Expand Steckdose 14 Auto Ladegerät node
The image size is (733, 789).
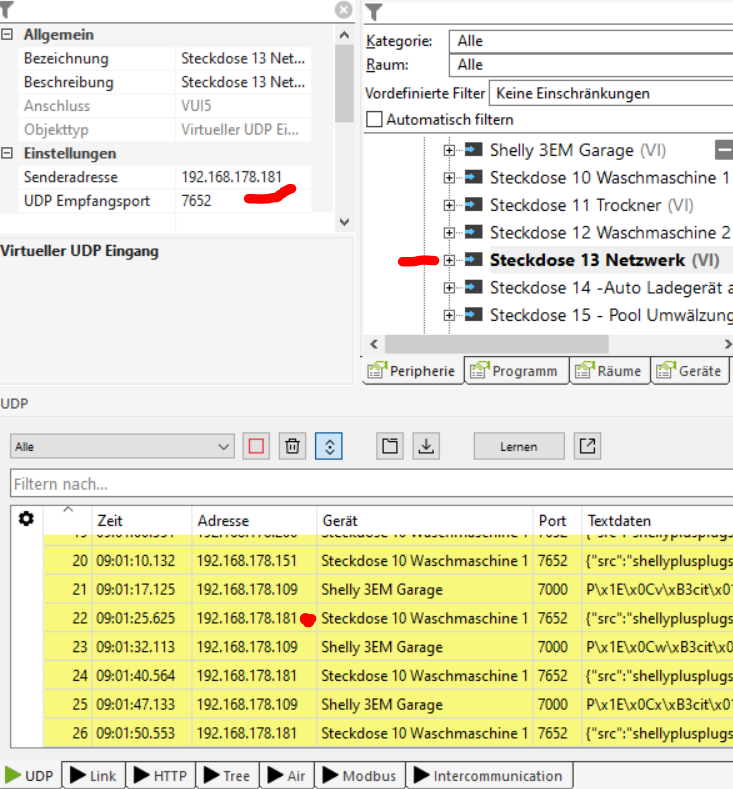pyautogui.click(x=449, y=288)
